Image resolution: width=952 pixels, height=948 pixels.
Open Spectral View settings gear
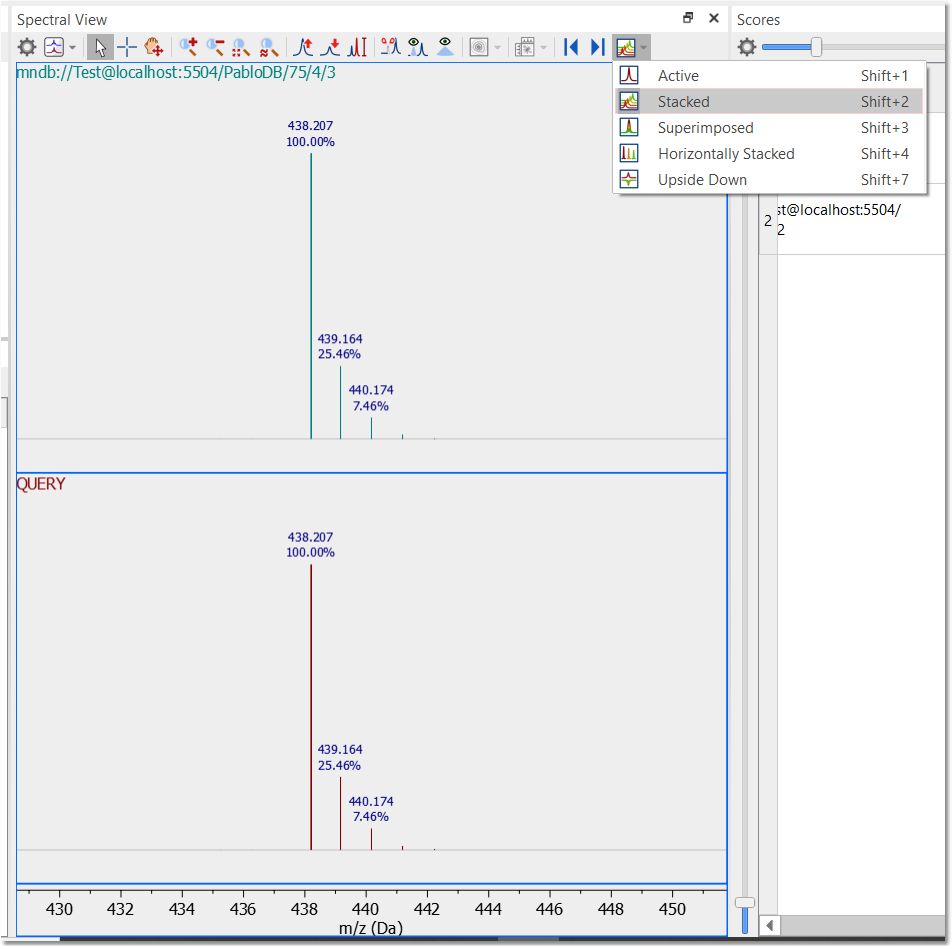coord(27,47)
